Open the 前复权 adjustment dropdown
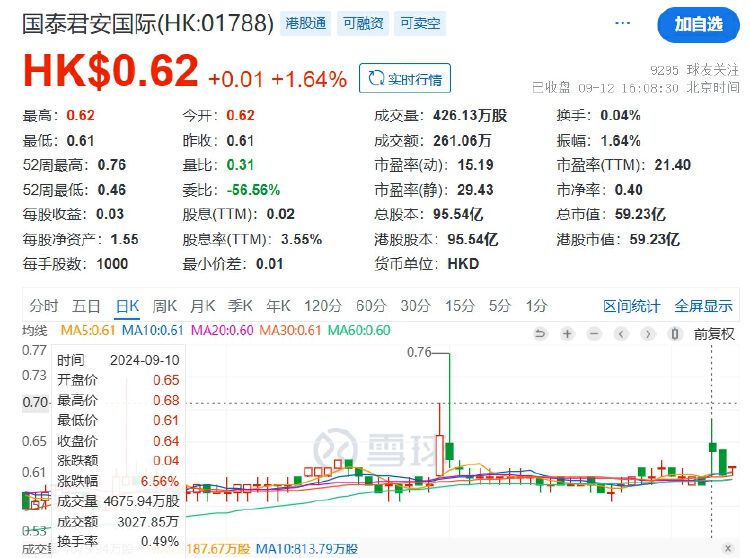The height and width of the screenshot is (558, 750). click(714, 333)
